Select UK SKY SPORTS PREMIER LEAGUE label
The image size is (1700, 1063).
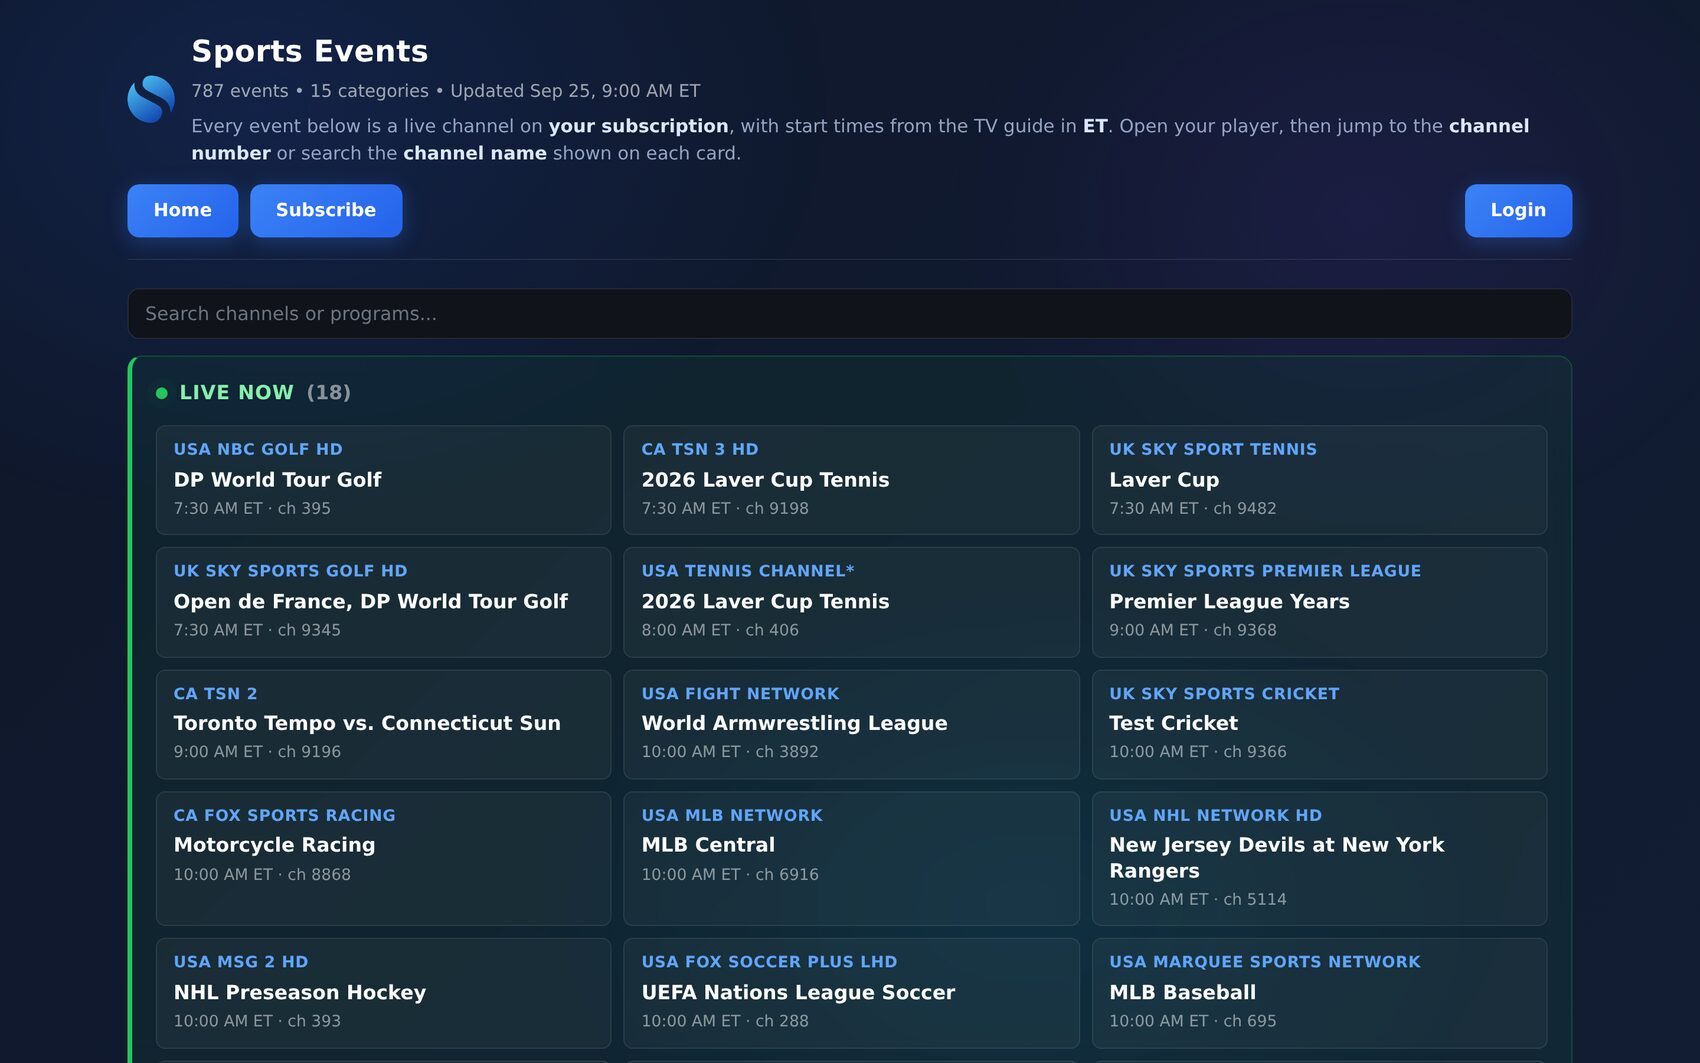pos(1265,571)
